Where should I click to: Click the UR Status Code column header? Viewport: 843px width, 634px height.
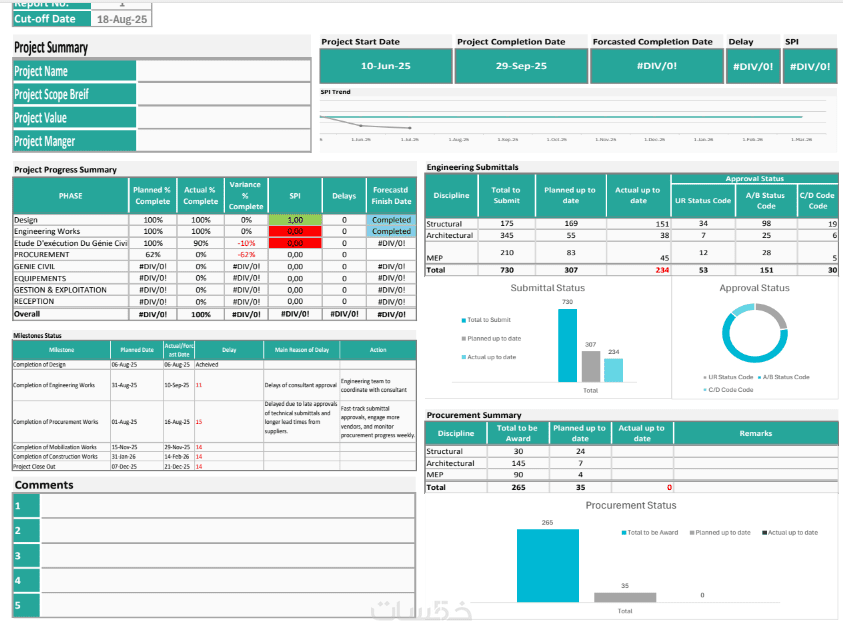tap(703, 201)
